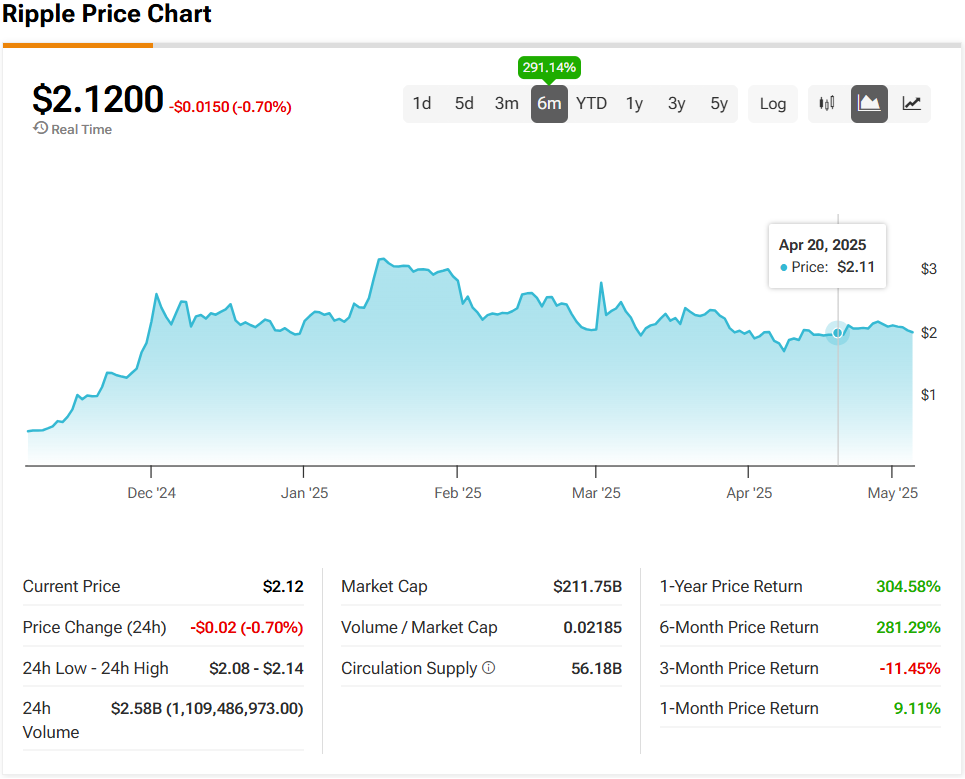Click the Jan '25 axis label
The image size is (965, 779).
[304, 493]
